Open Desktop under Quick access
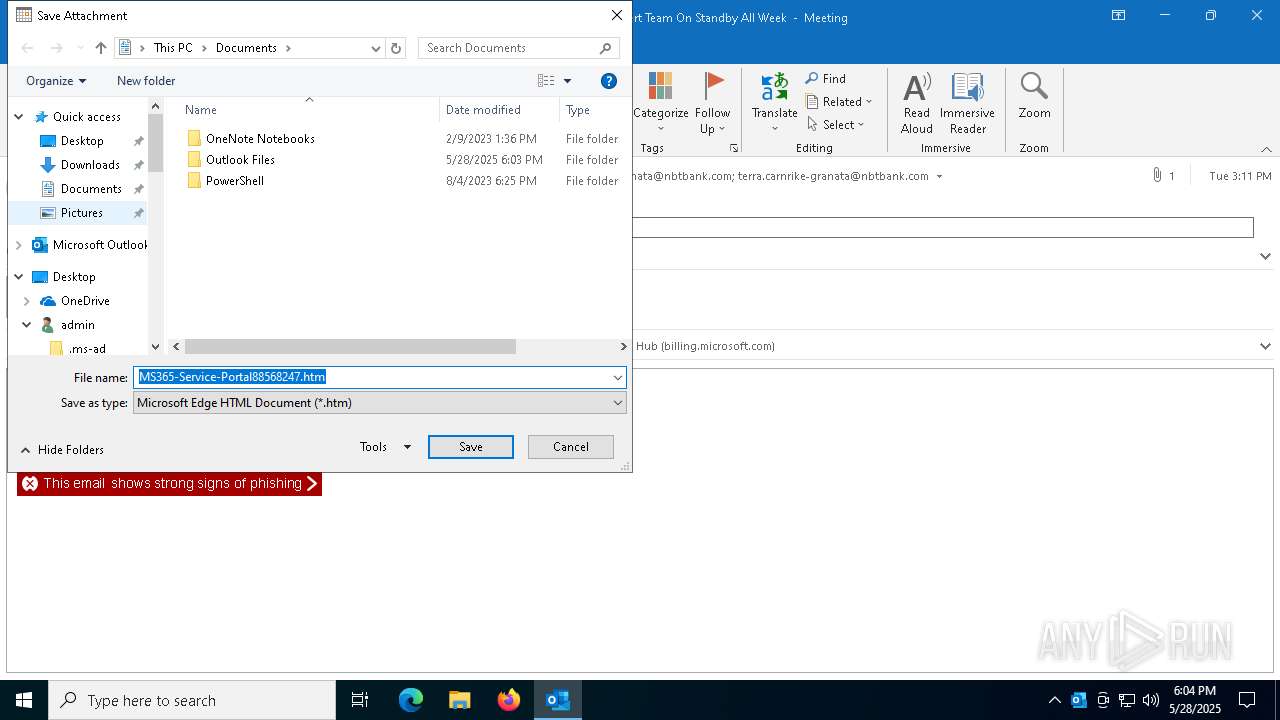 click(82, 141)
